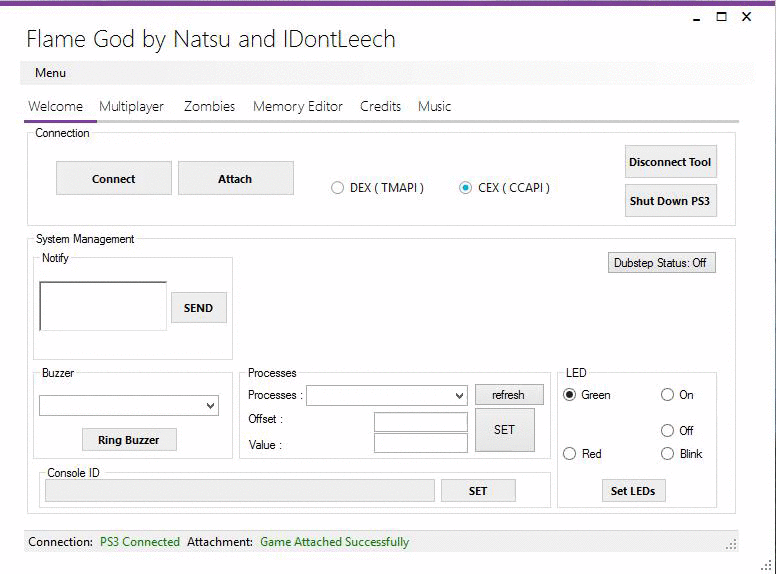Viewport: 776px width, 574px height.
Task: Focus the Value input field
Action: tap(421, 443)
